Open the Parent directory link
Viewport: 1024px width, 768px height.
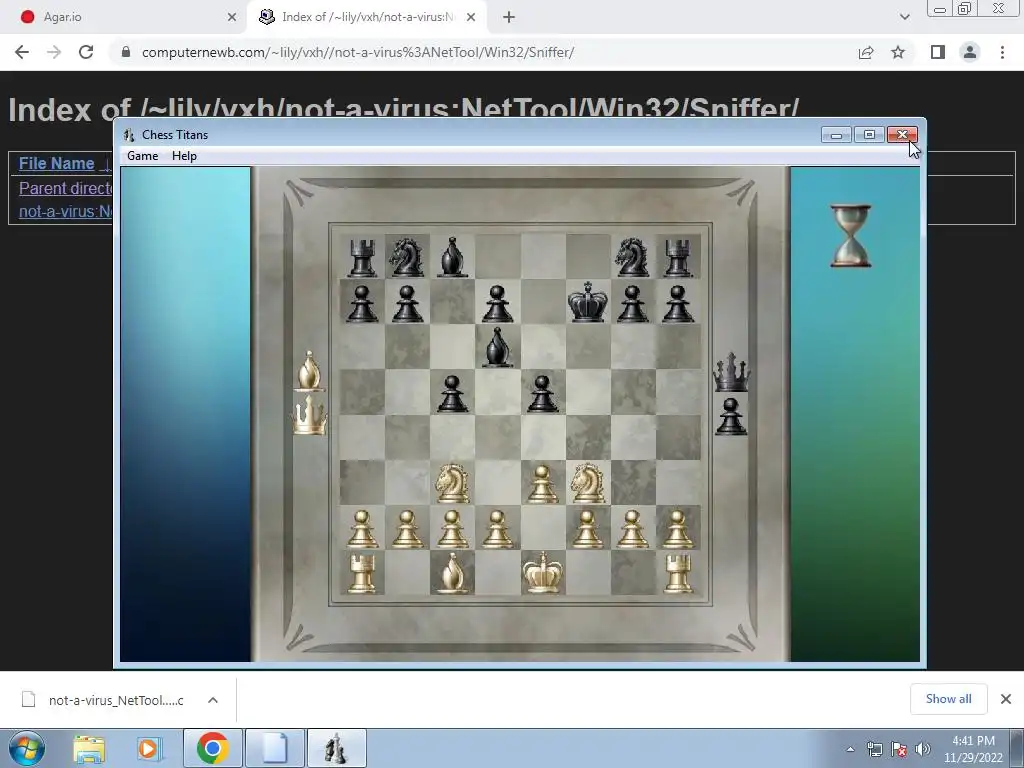[x=65, y=188]
